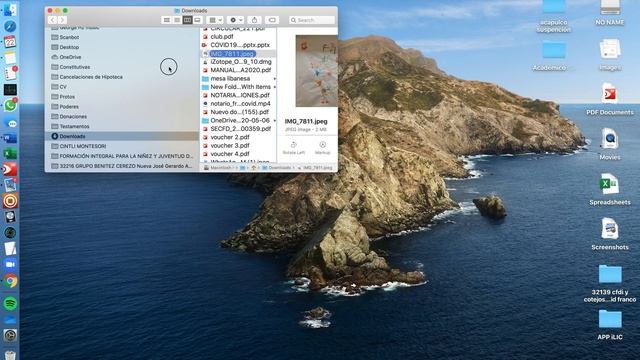Click Markup in preview pane

pos(322,148)
